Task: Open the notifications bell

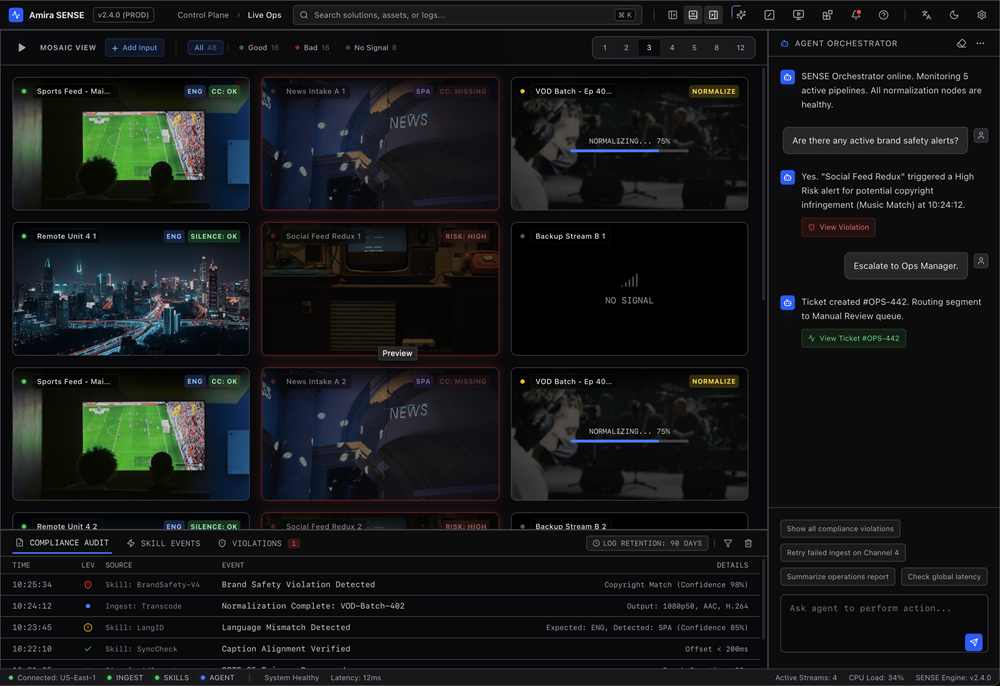Action: [x=855, y=15]
